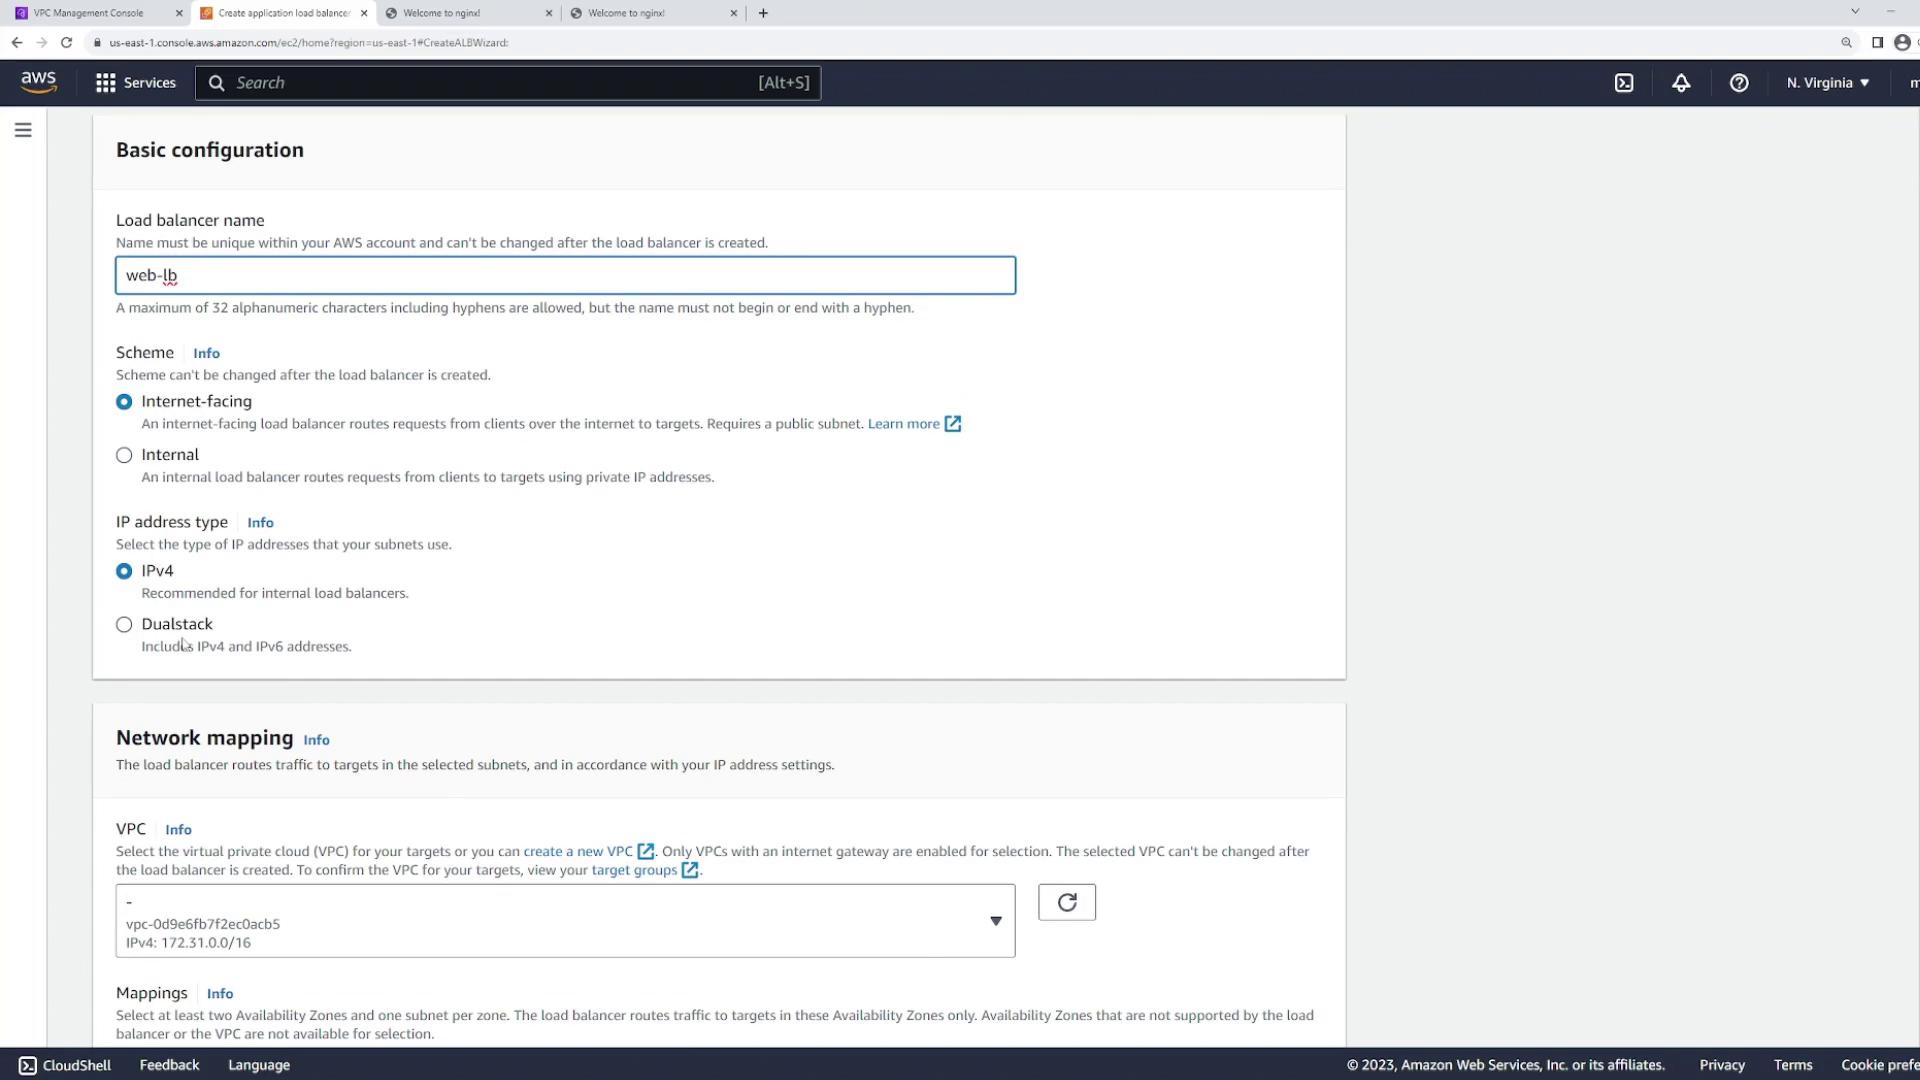This screenshot has height=1080, width=1920.
Task: Expand the VPC selection dropdown
Action: [565, 921]
